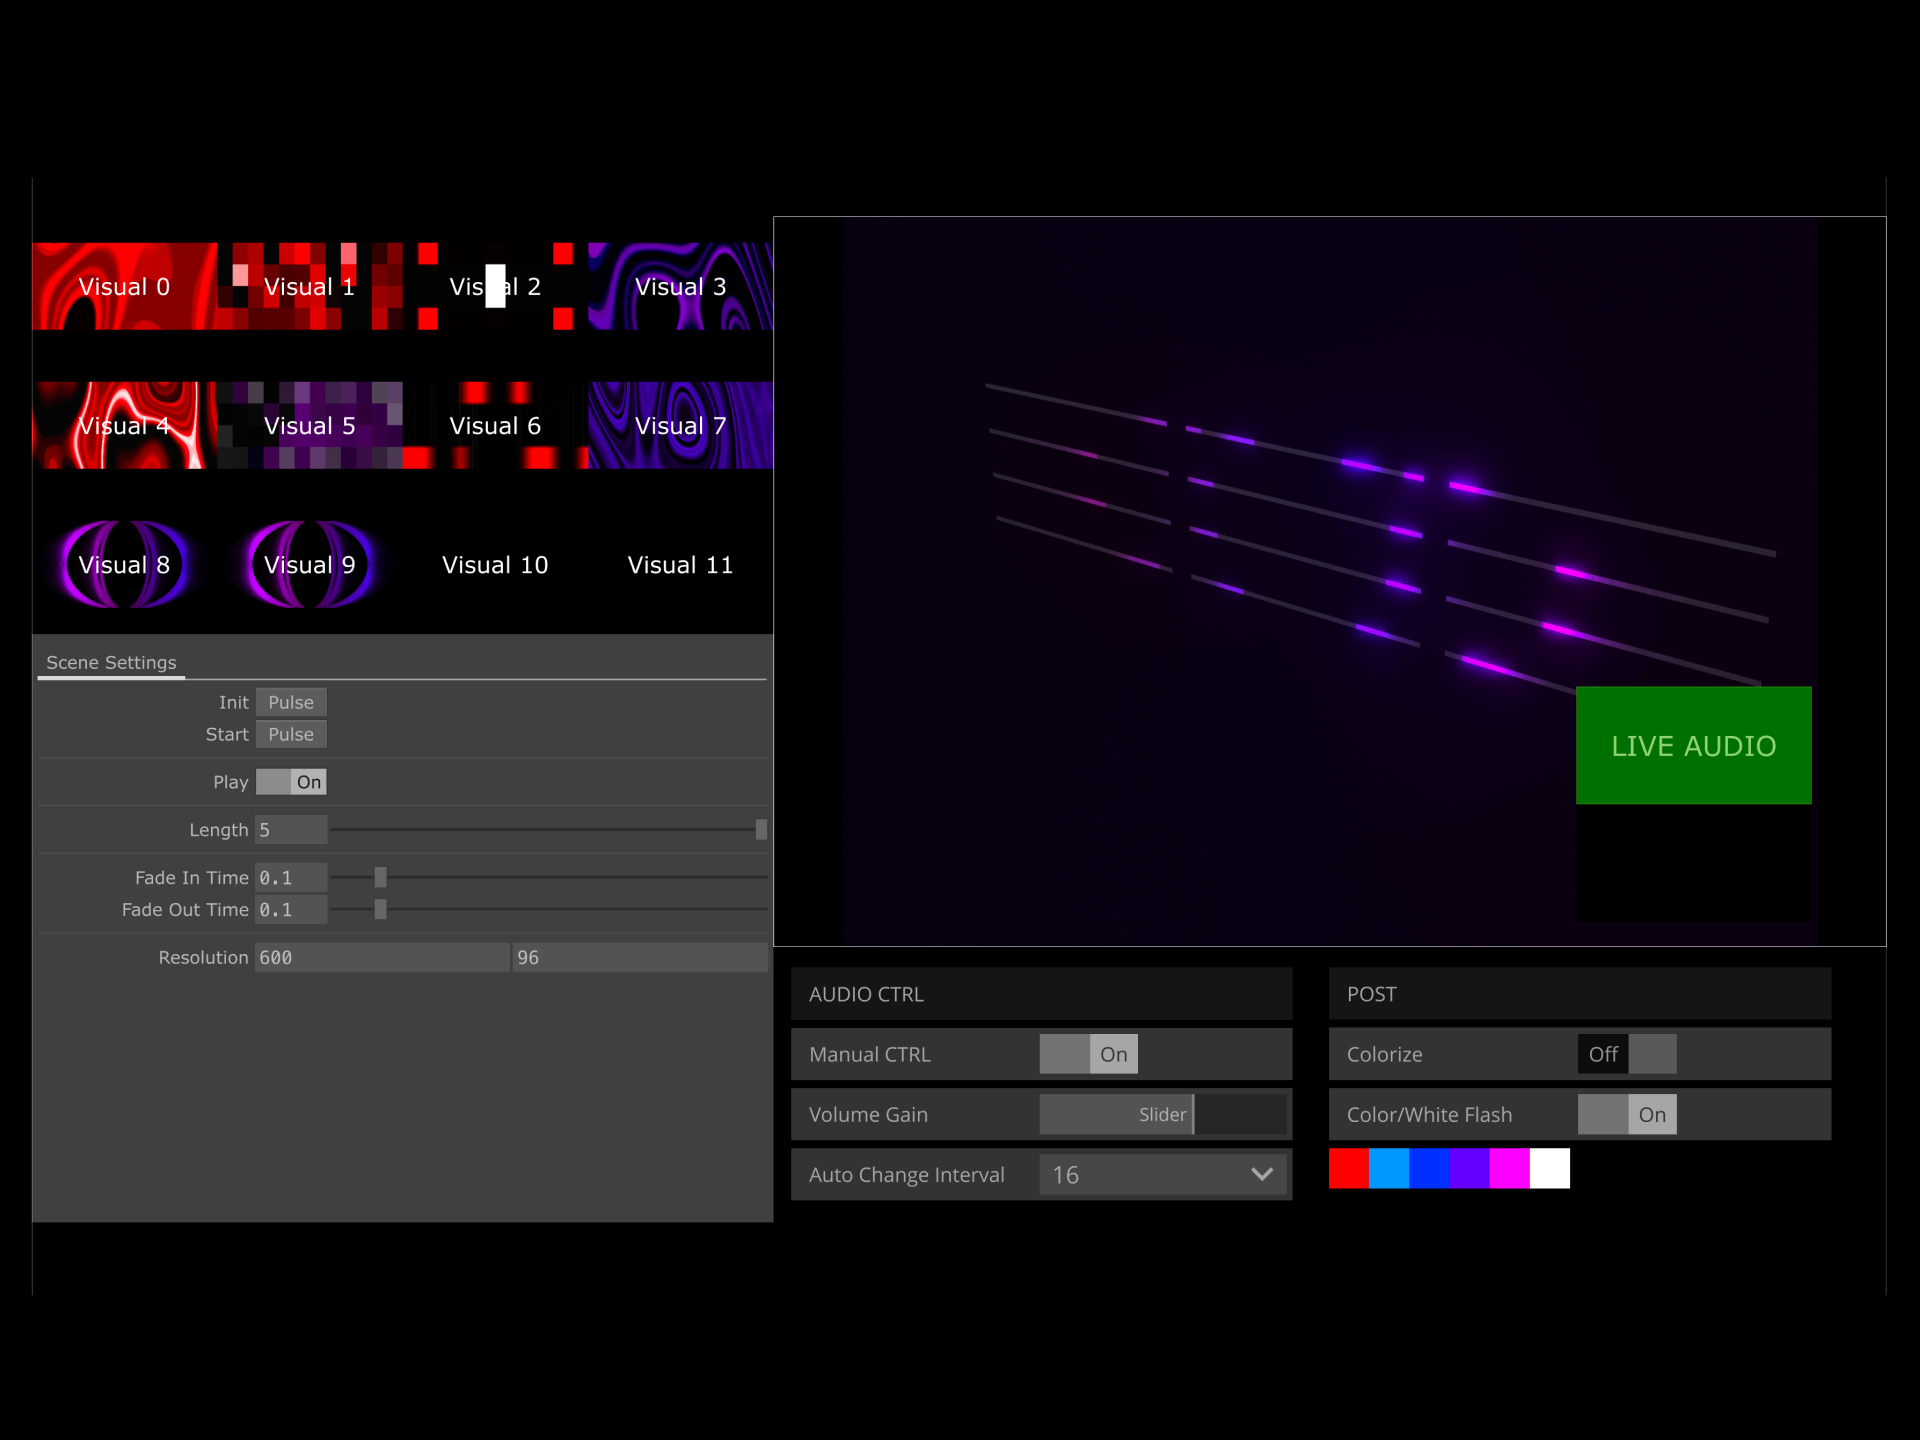Toggle the Manual CTRL switch

1089,1054
